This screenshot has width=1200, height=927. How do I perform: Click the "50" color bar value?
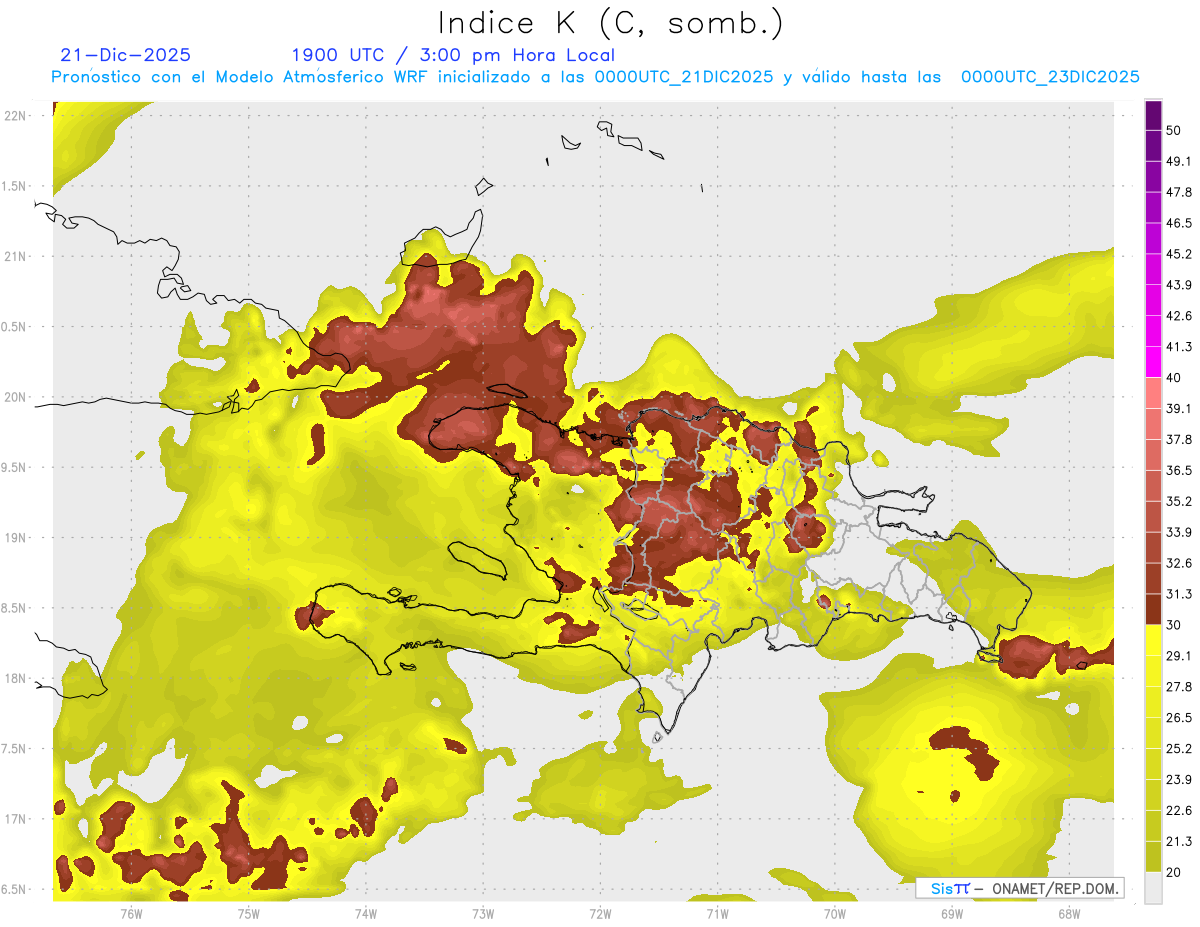pos(1174,130)
